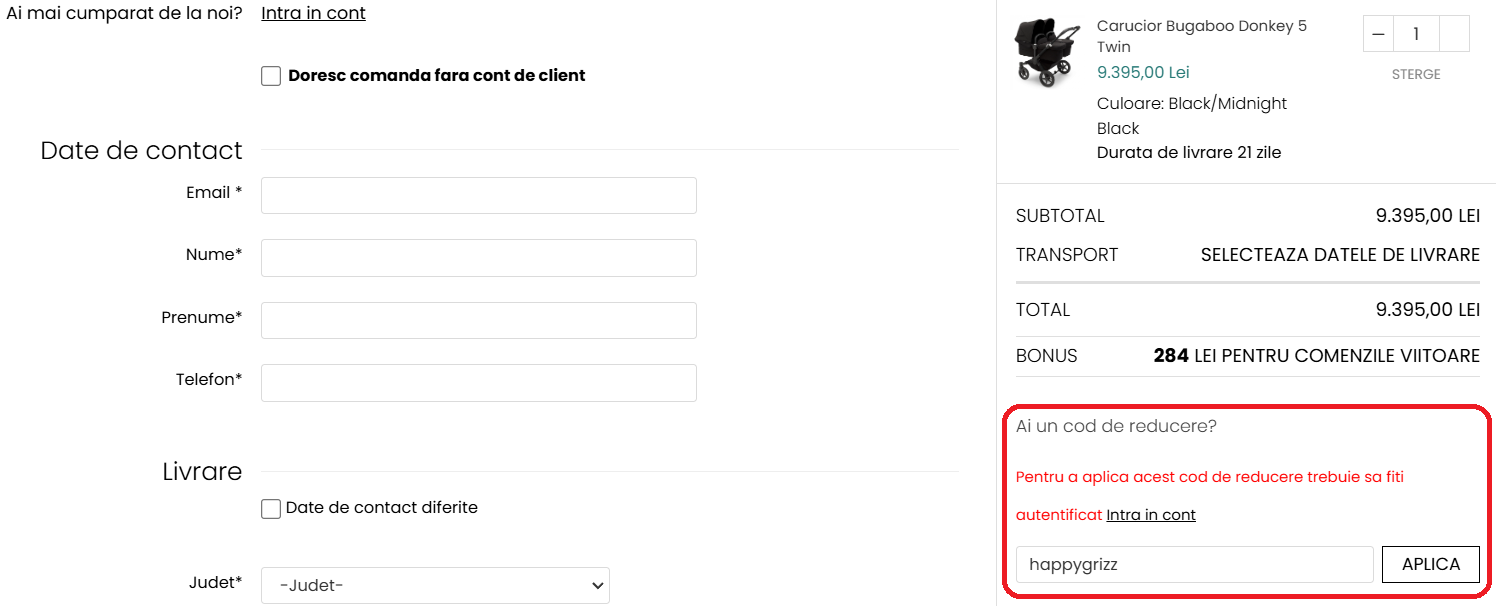This screenshot has height=606, width=1496.
Task: Open the Bugaboo Donkey stroller product image
Action: (1048, 53)
